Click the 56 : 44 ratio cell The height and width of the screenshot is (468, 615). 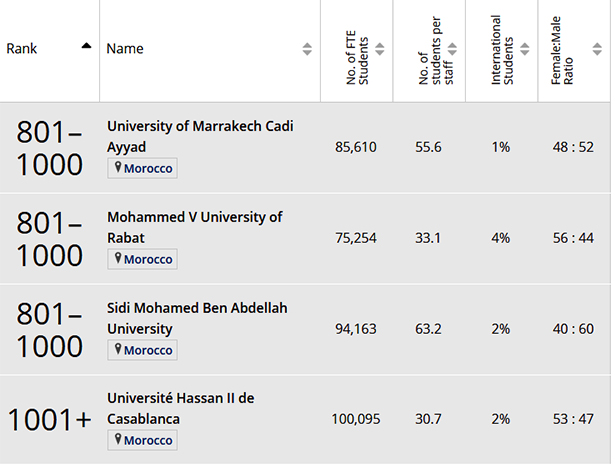point(572,238)
